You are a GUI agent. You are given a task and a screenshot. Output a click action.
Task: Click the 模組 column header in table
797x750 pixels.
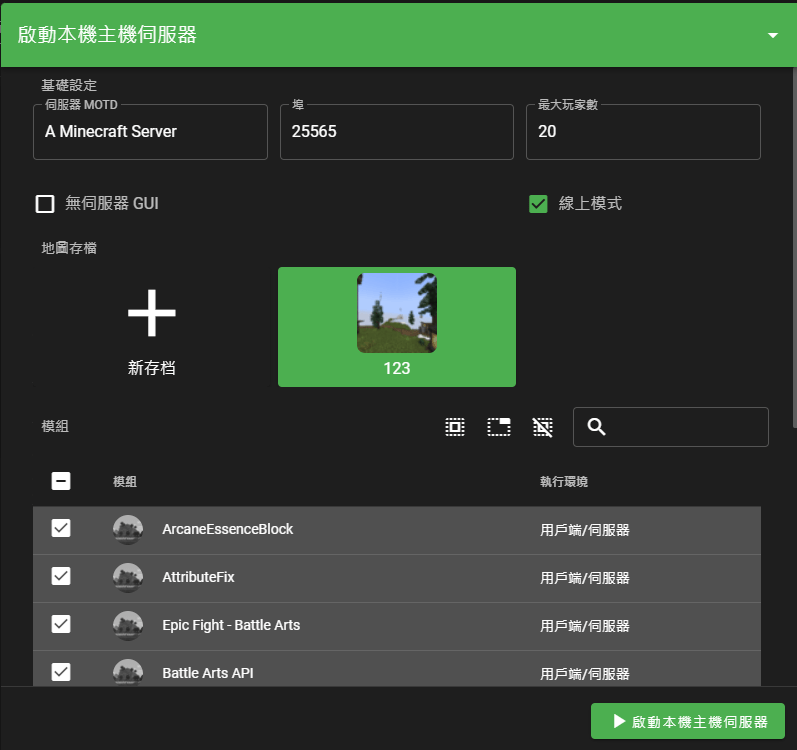click(125, 481)
